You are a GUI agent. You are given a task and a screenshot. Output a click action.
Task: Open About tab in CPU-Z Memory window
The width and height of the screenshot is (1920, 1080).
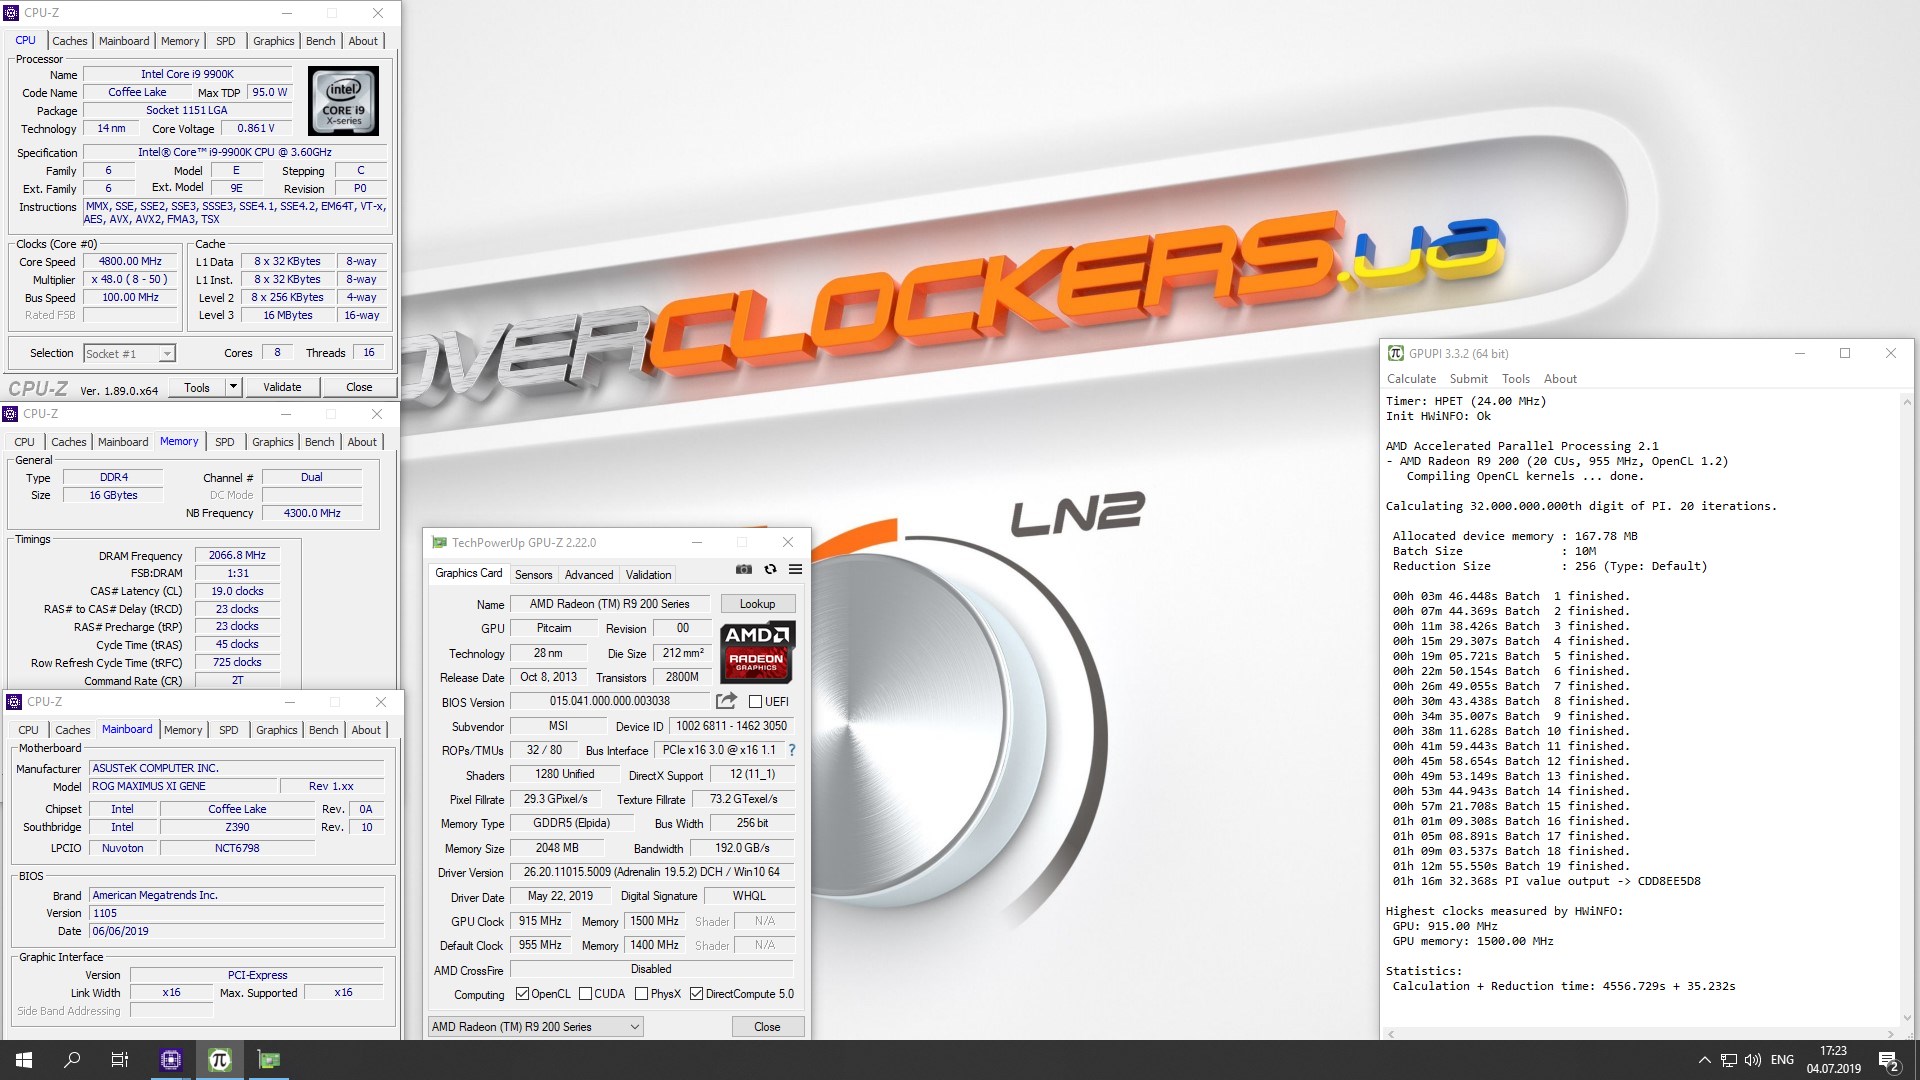[362, 442]
